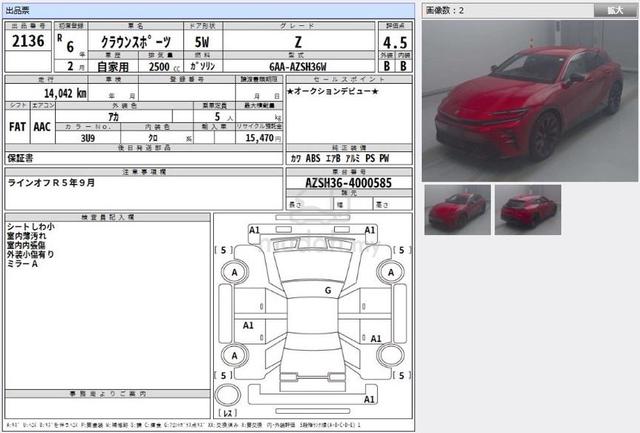Click inspector note ミラーA
The image size is (640, 433).
[x=22, y=264]
